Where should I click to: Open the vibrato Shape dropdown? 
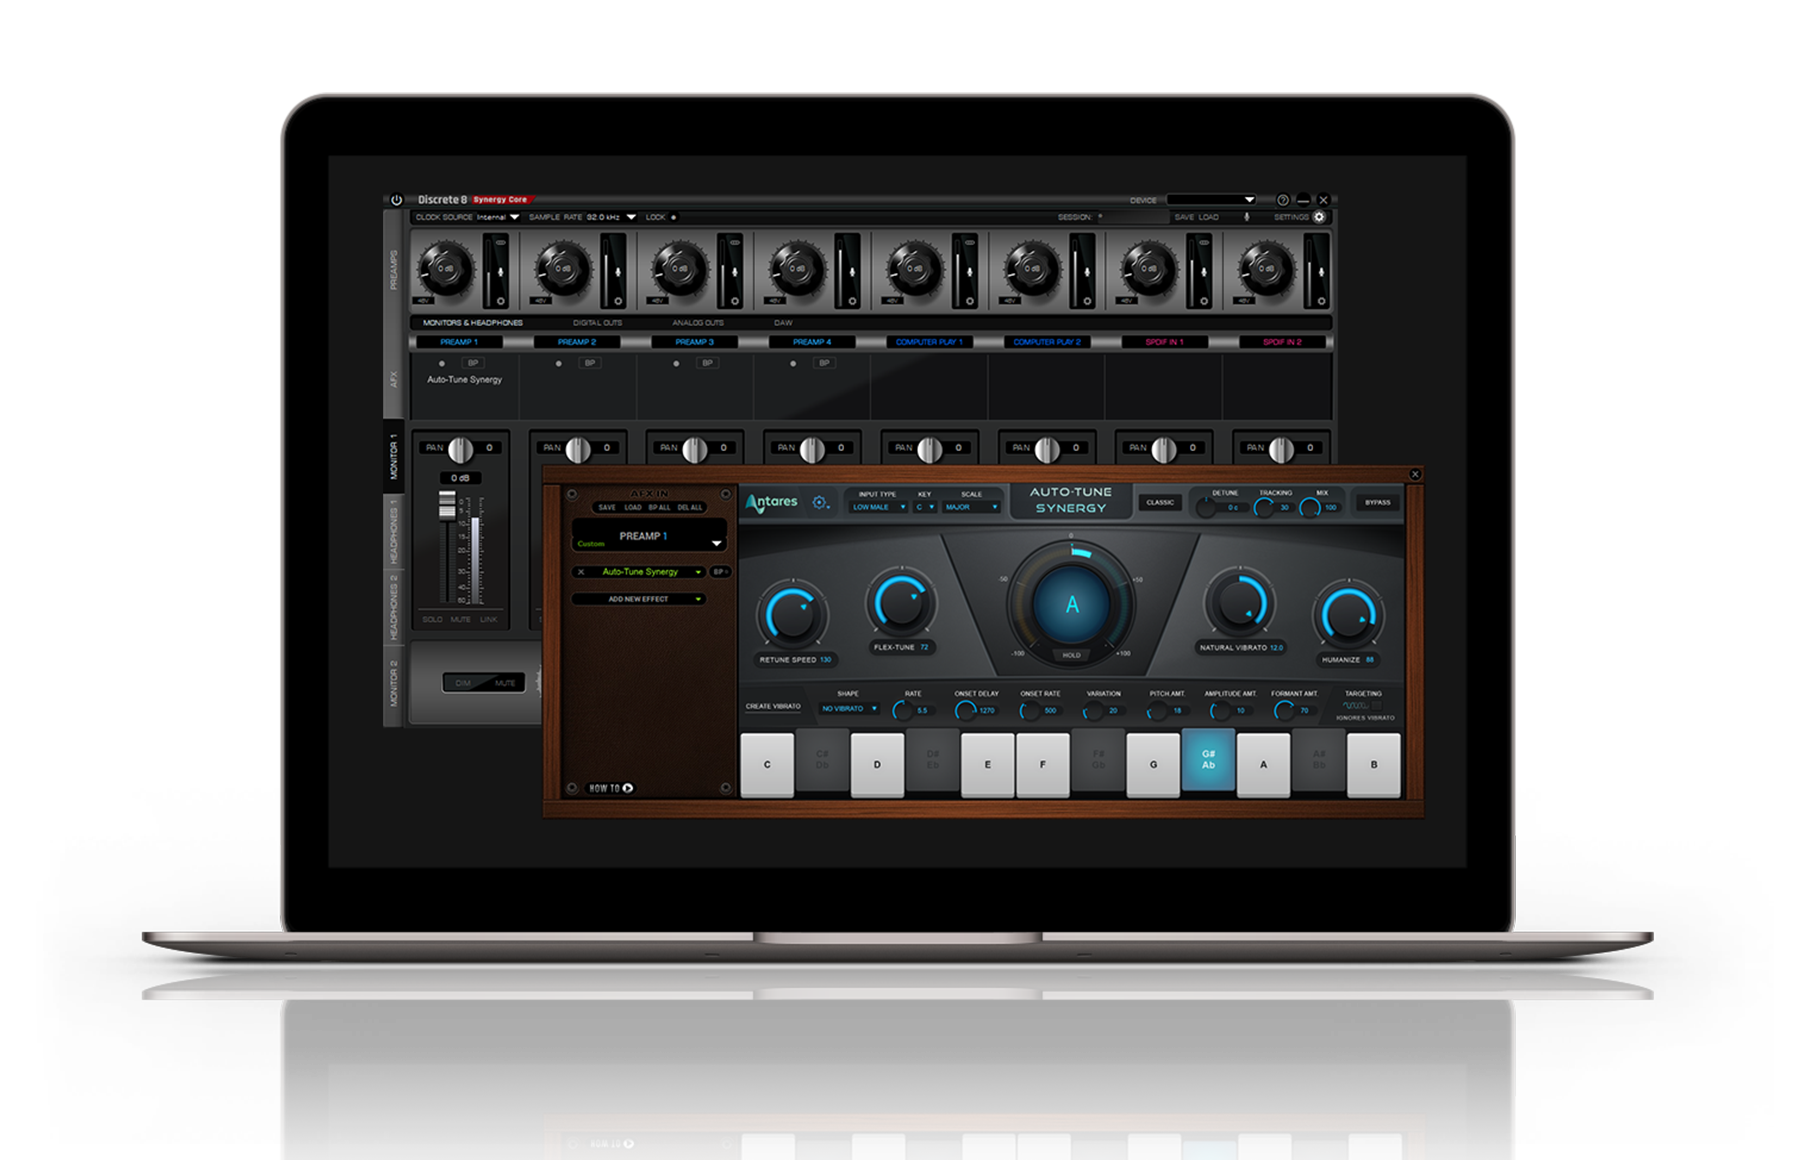[848, 709]
